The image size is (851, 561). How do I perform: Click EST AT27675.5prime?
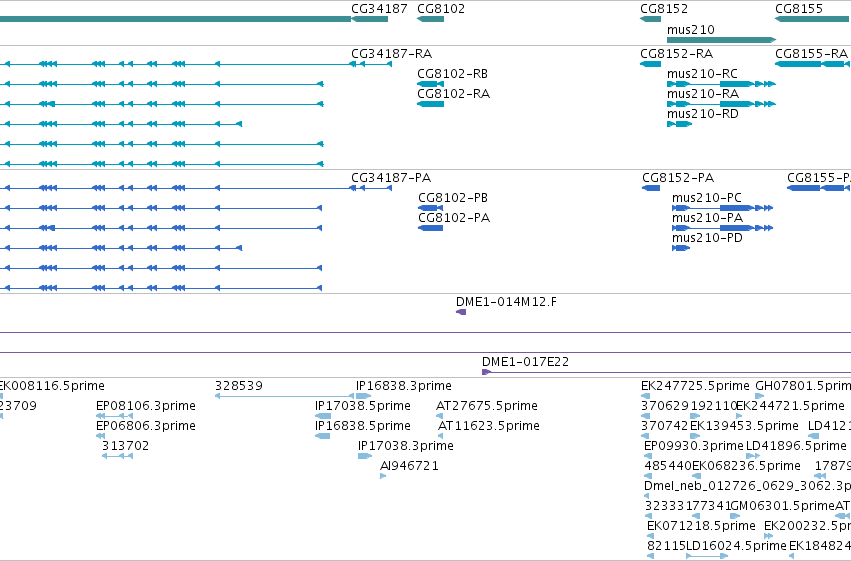coord(439,416)
